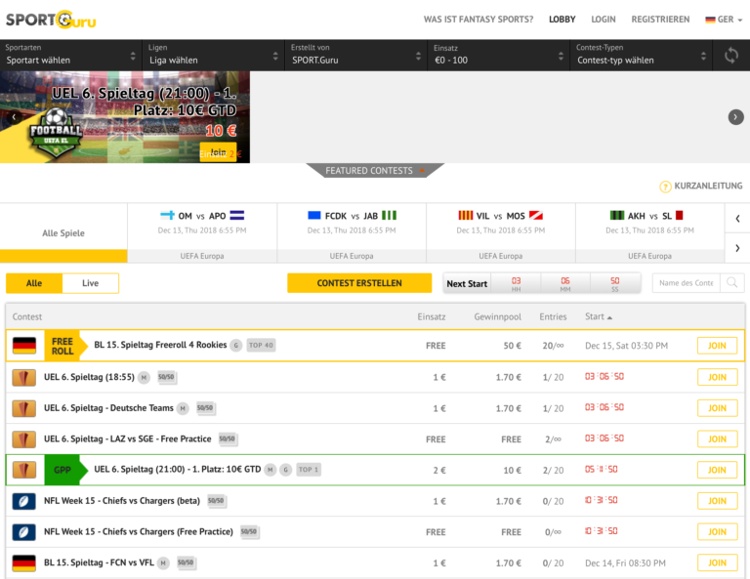Sort by Start column header
The image size is (750, 579).
(598, 316)
